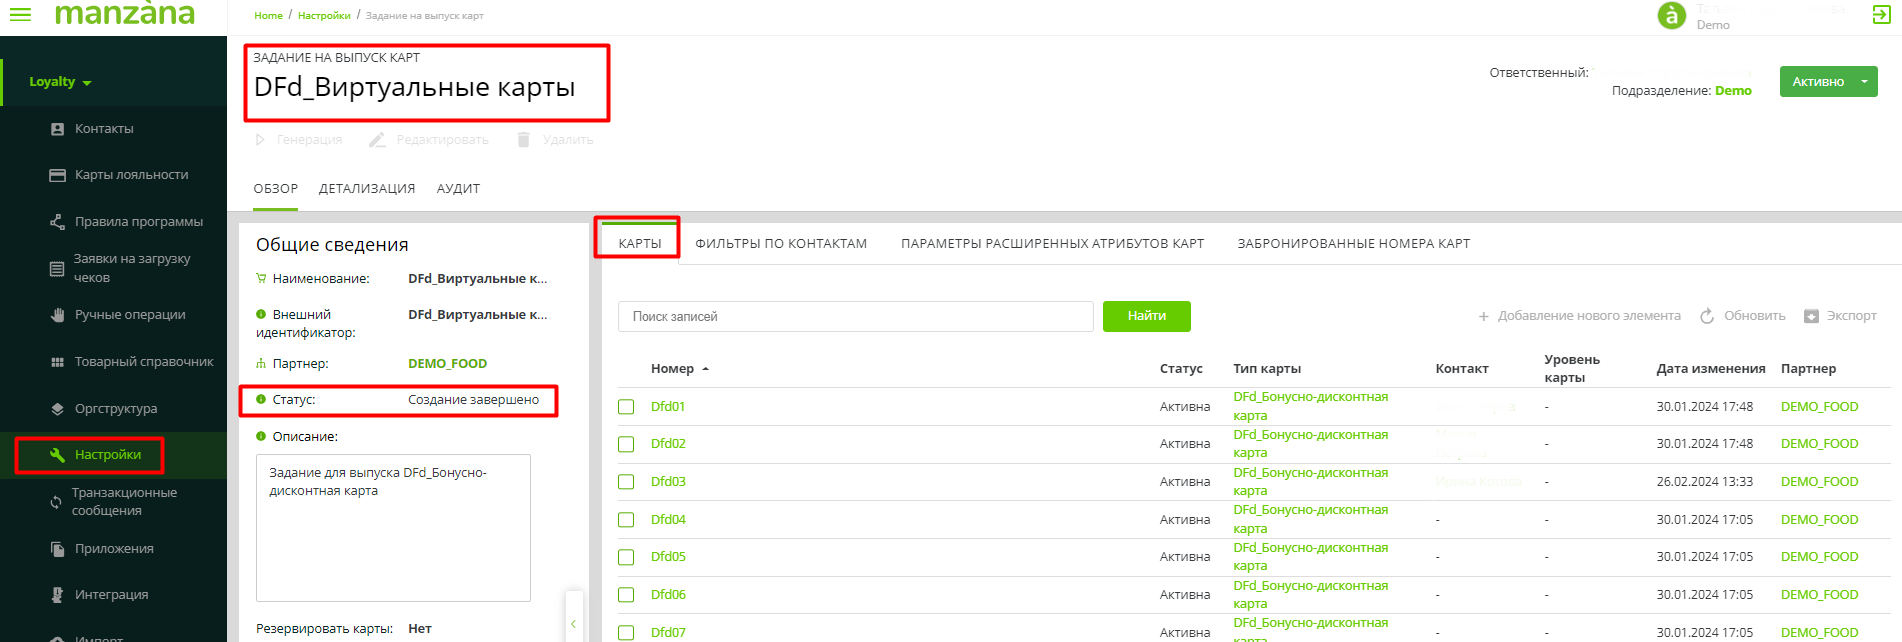Sort by the Номер column header
This screenshot has width=1902, height=642.
point(672,369)
